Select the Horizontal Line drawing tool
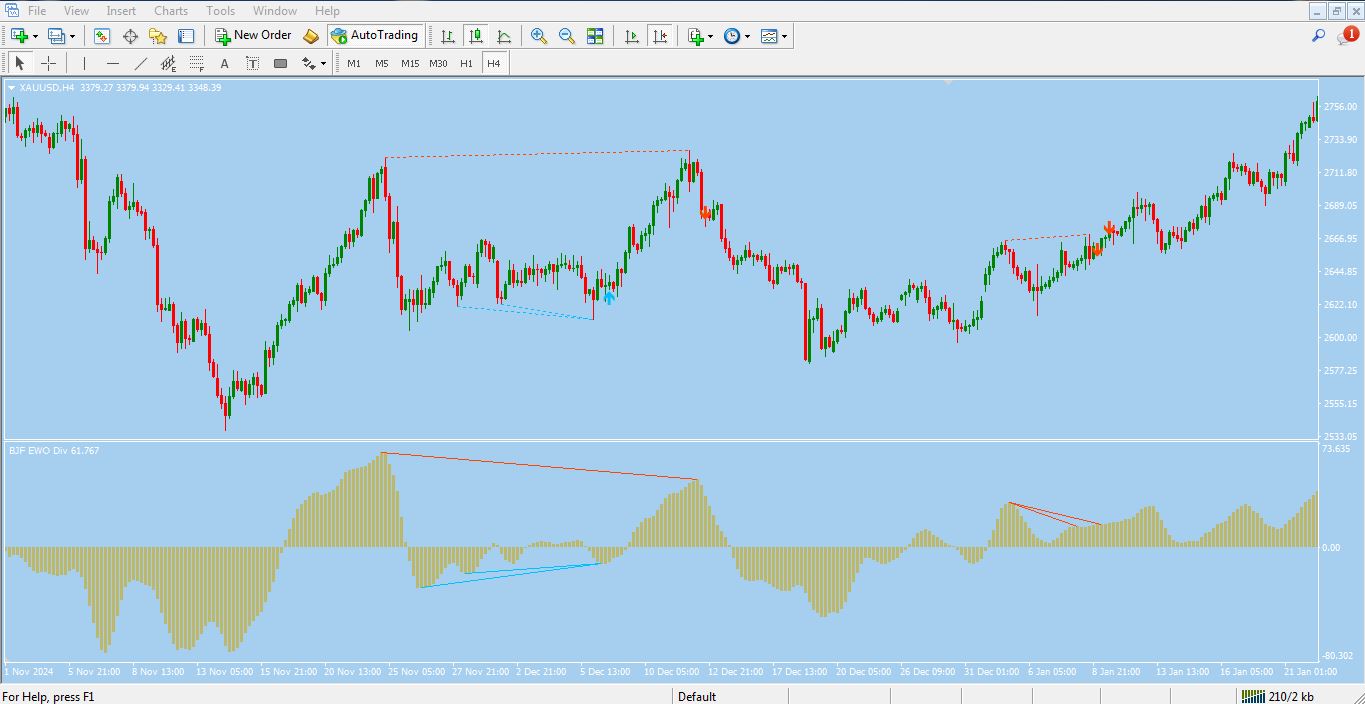This screenshot has width=1365, height=704. coord(113,63)
